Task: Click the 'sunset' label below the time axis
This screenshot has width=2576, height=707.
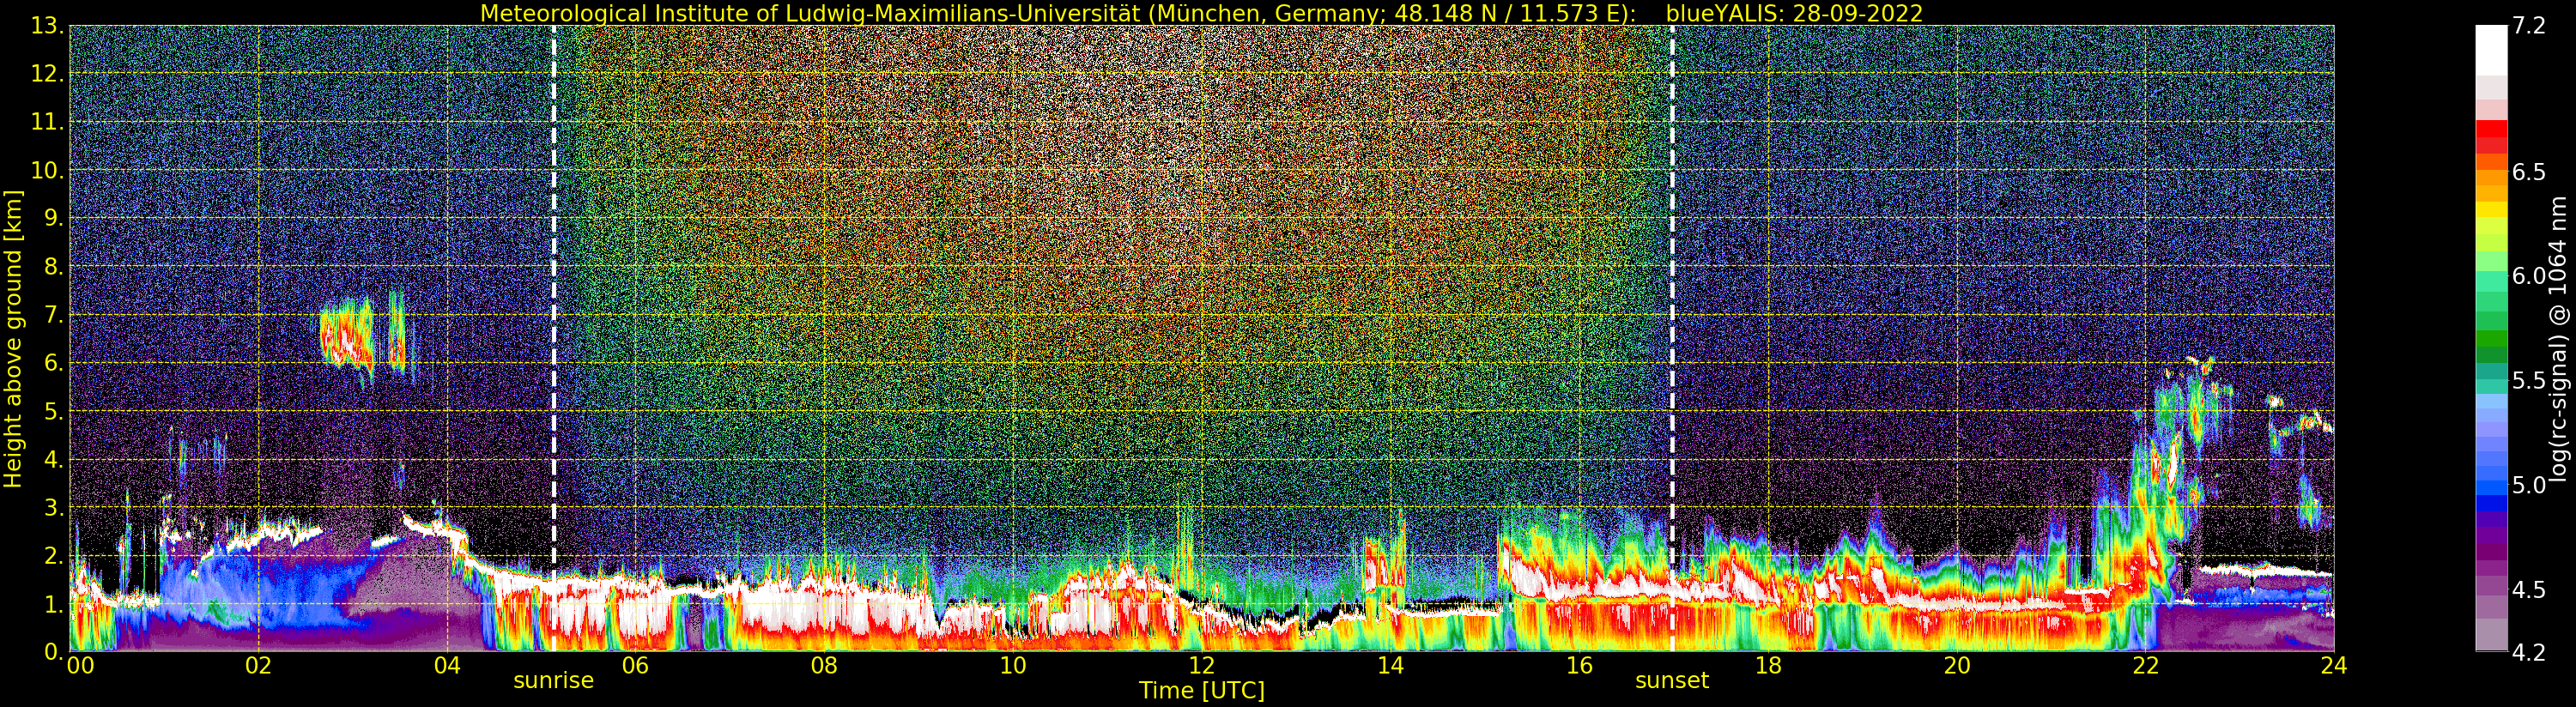Action: [x=1672, y=680]
